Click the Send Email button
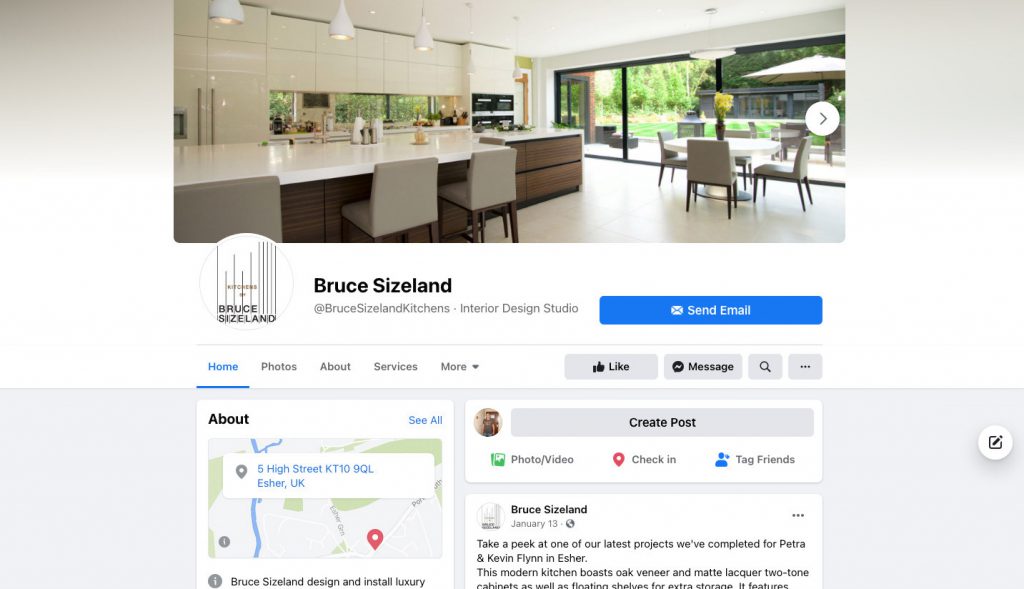Image resolution: width=1024 pixels, height=589 pixels. click(711, 310)
